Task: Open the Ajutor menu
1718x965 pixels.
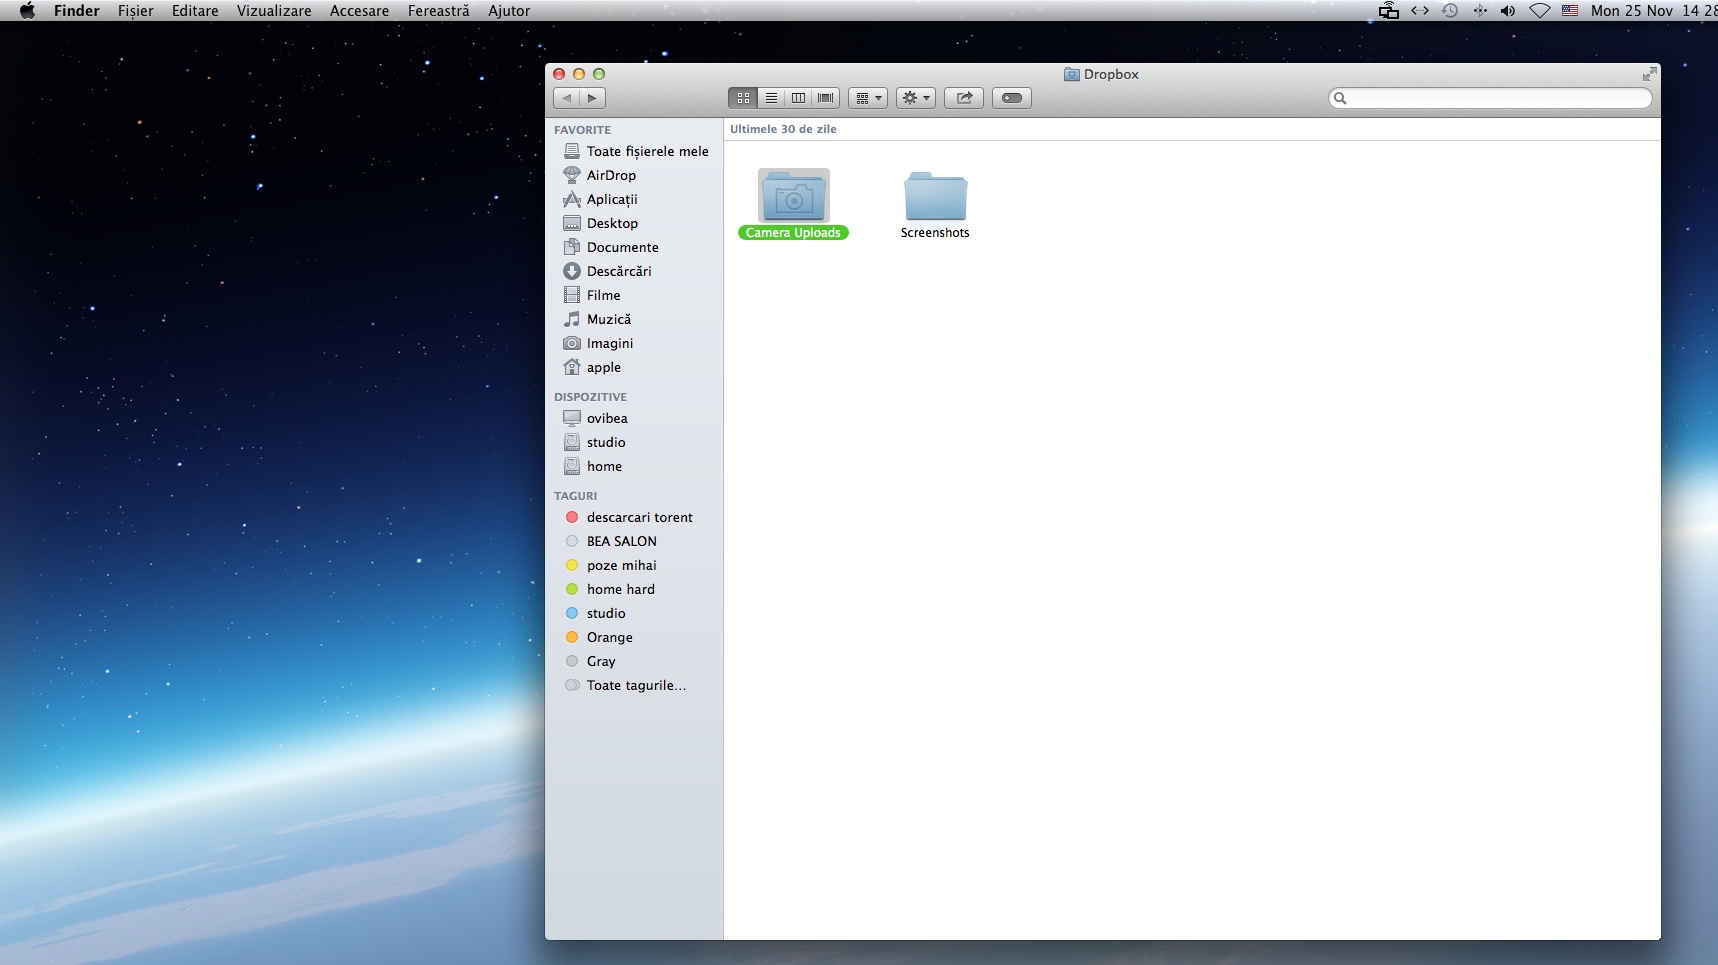Action: (x=509, y=11)
